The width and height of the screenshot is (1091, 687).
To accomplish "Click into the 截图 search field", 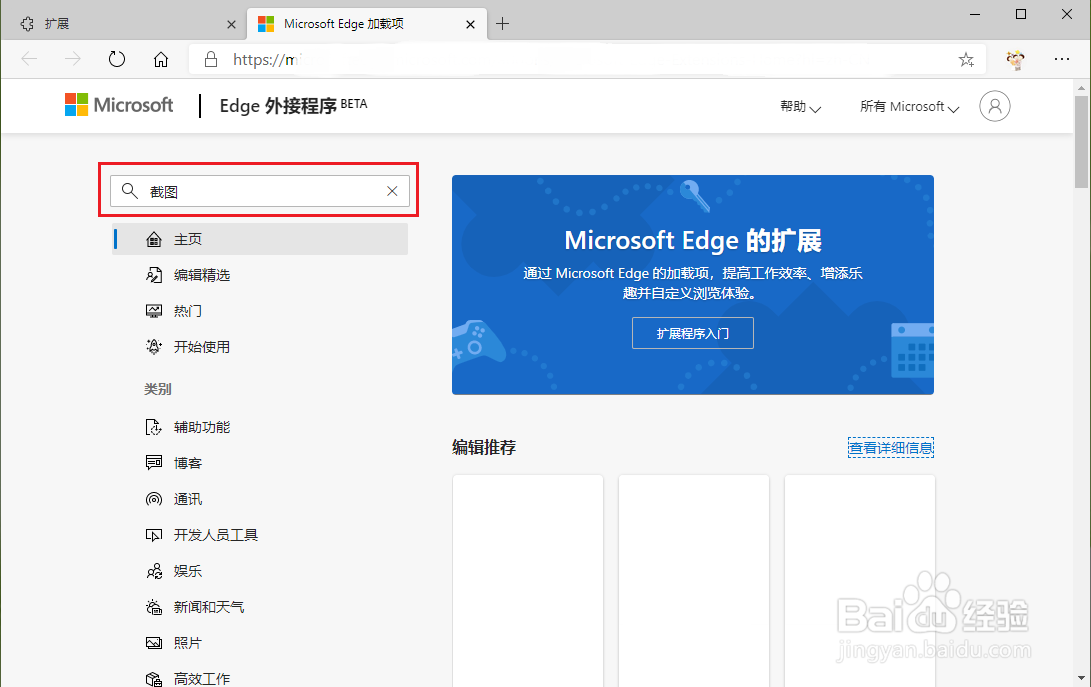I will coord(260,191).
